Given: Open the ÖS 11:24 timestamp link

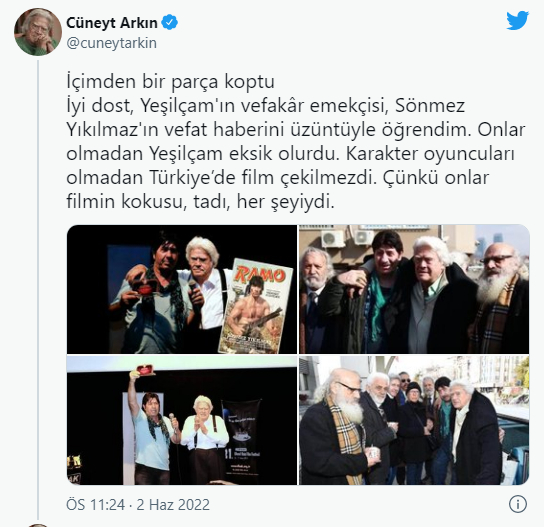Looking at the screenshot, I should click(x=95, y=504).
